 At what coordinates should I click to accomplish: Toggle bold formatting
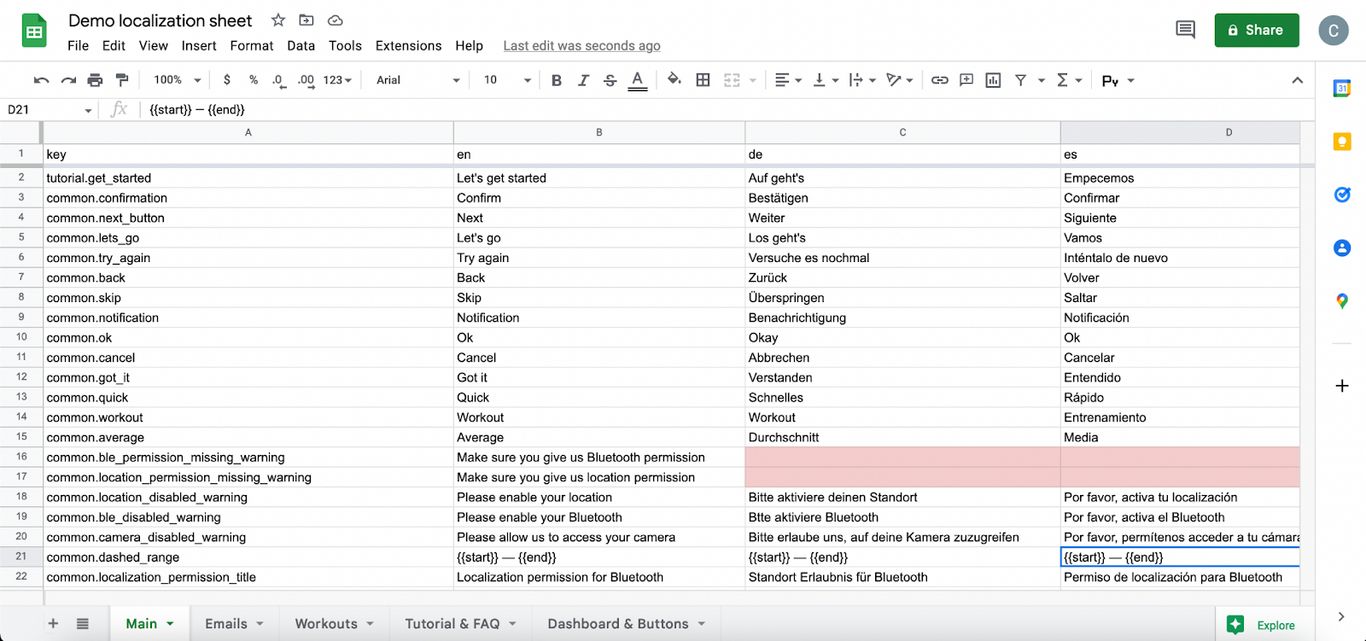tap(556, 80)
